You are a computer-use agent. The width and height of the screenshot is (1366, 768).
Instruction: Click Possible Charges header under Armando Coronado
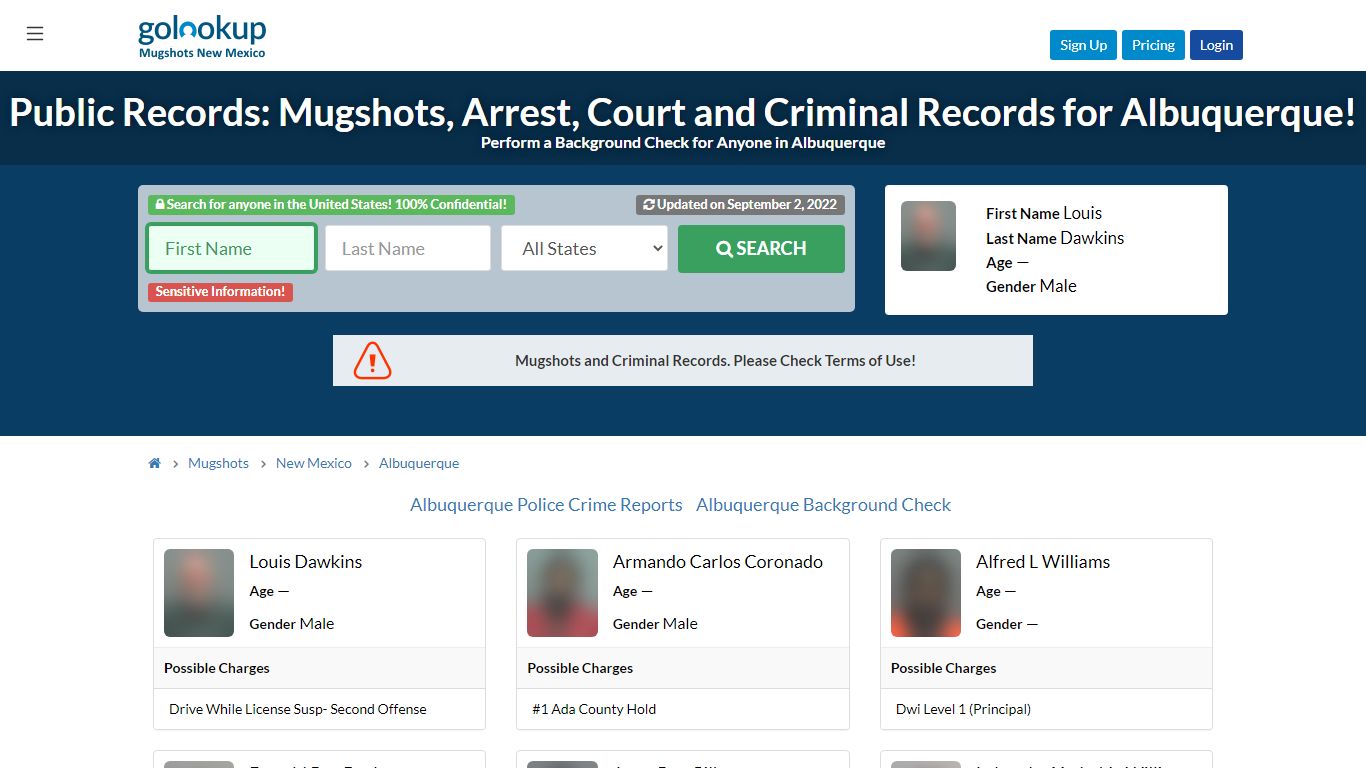(580, 668)
